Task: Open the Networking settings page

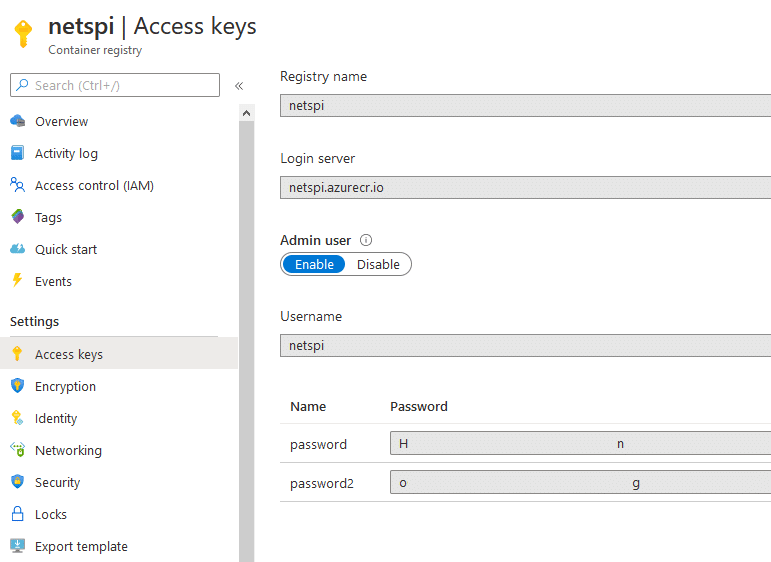Action: click(x=68, y=450)
